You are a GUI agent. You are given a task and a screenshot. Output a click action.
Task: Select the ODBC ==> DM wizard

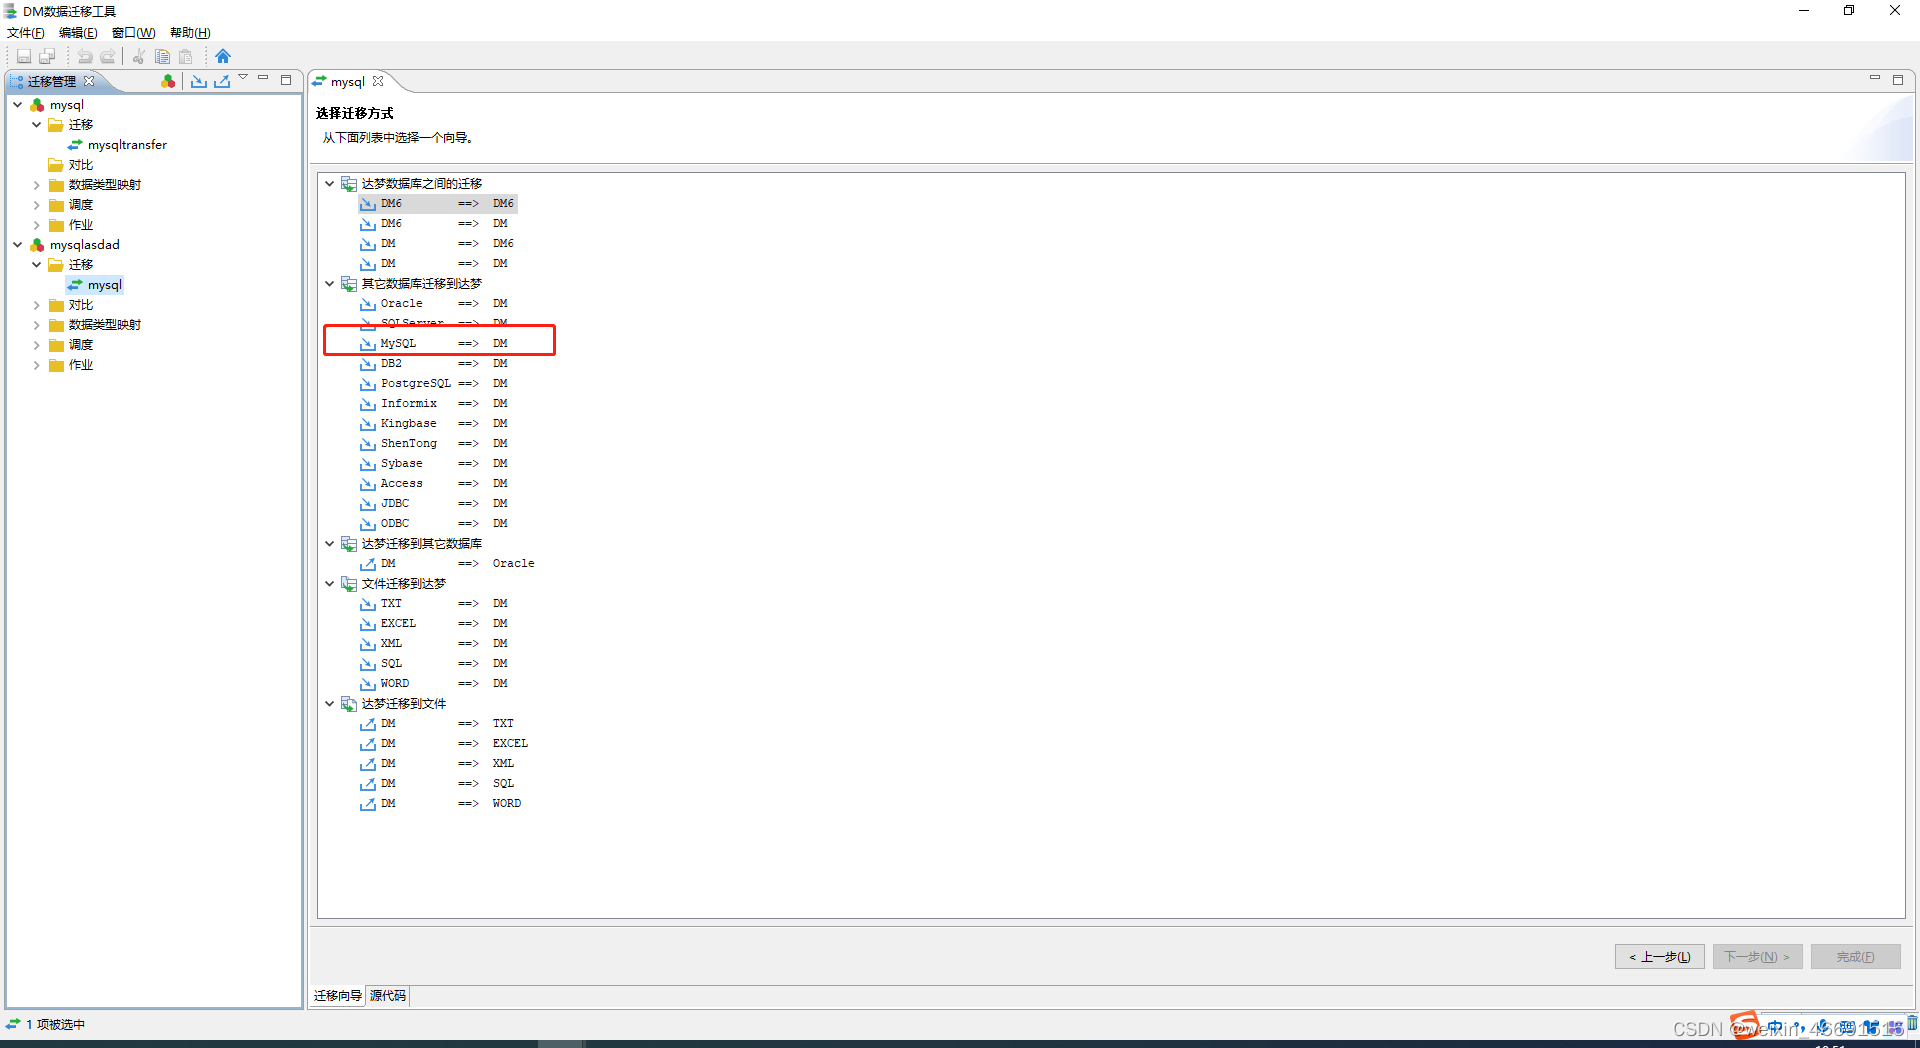pyautogui.click(x=435, y=524)
